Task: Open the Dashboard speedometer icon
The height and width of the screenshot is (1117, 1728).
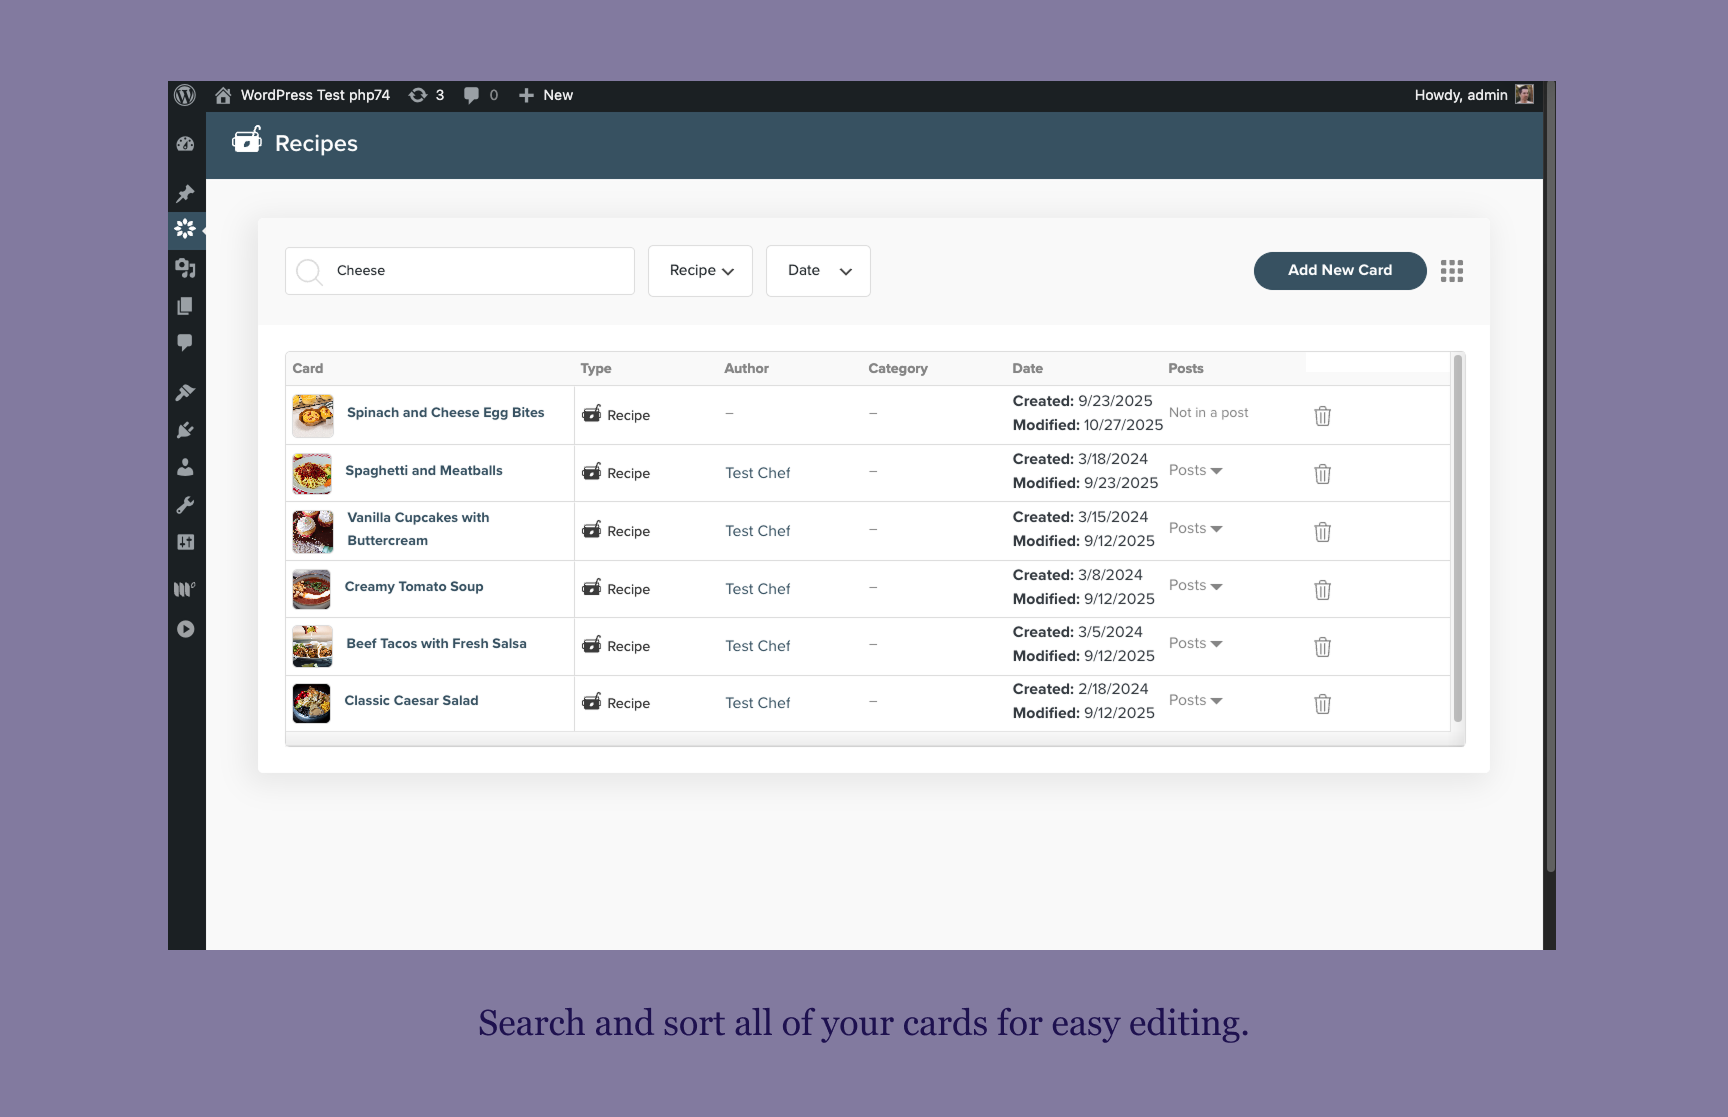Action: pos(185,144)
